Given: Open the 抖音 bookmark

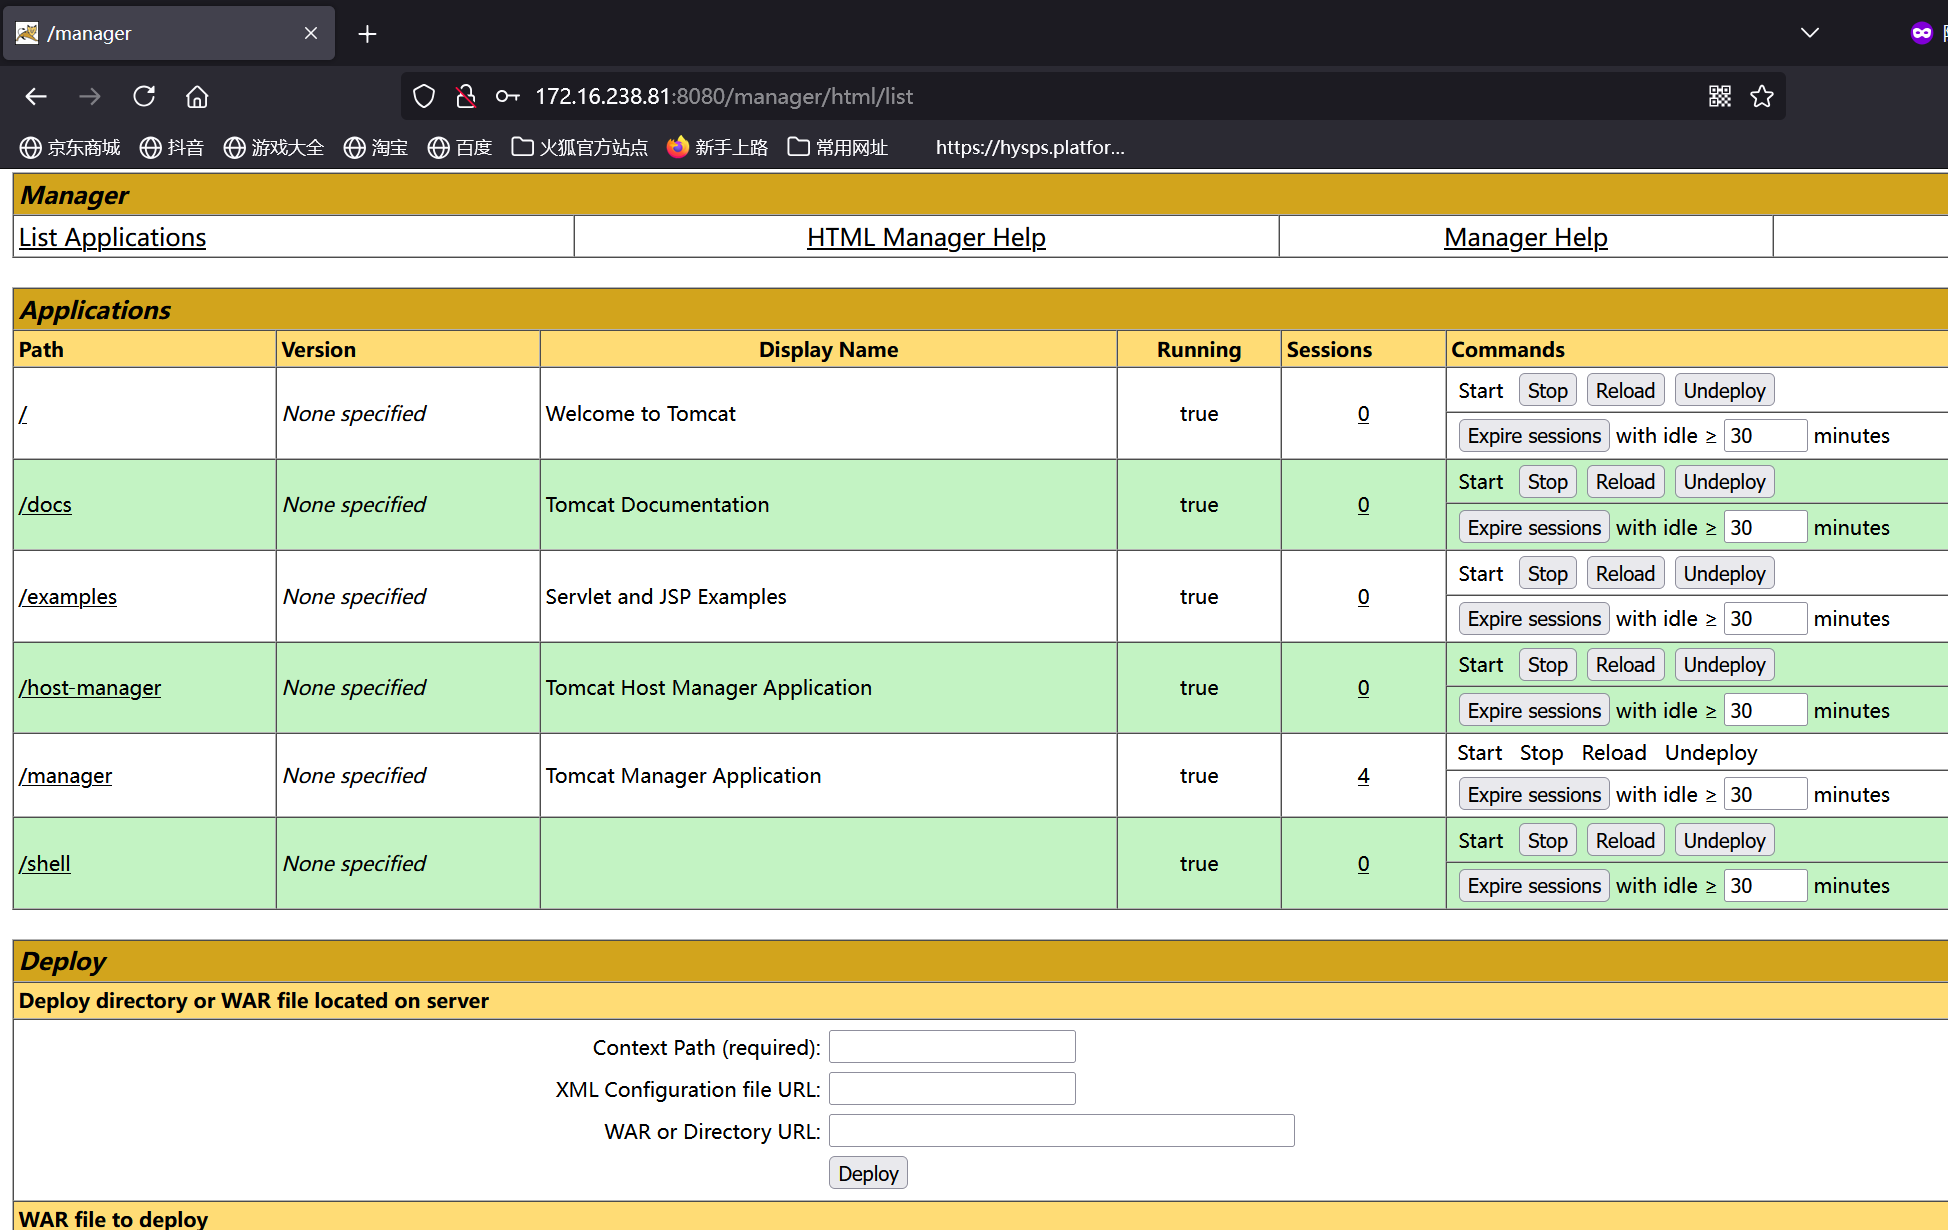Looking at the screenshot, I should (172, 147).
